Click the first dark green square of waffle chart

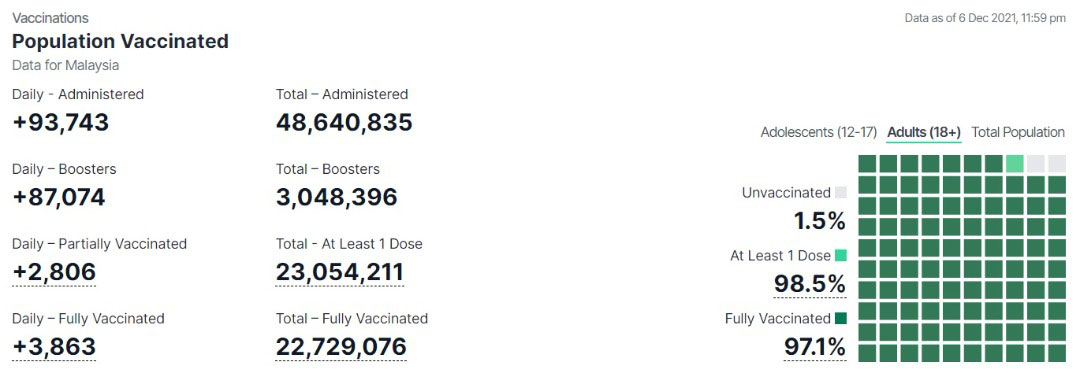(867, 164)
